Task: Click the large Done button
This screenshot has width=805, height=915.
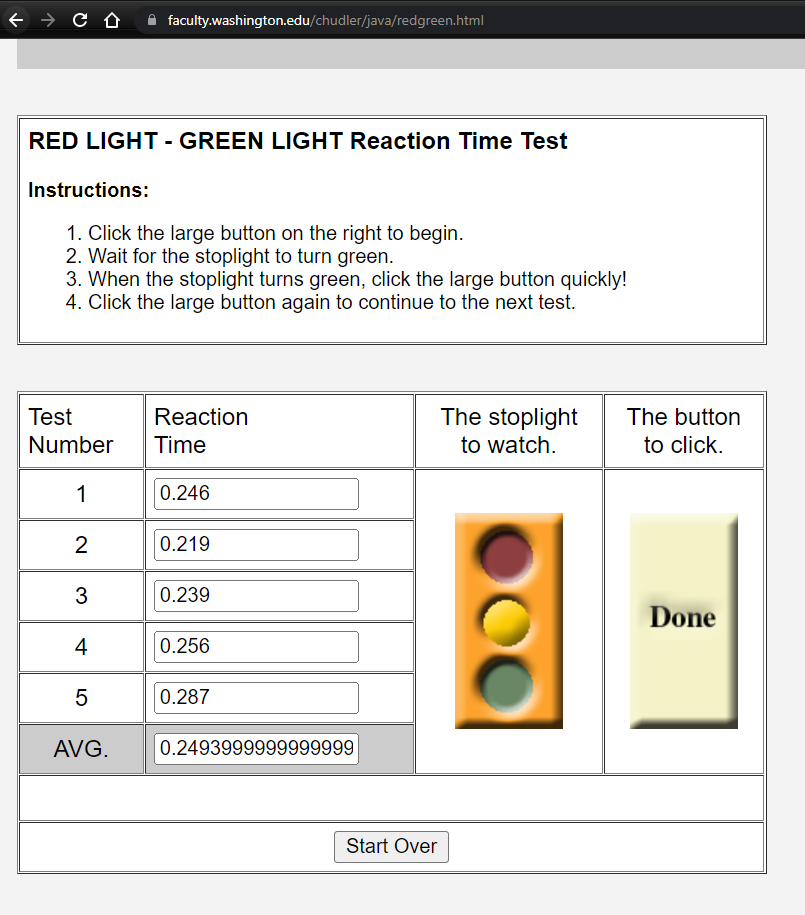Action: pos(684,621)
